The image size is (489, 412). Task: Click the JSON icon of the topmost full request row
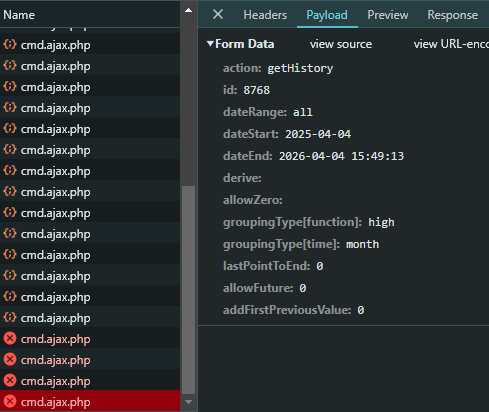(10, 44)
